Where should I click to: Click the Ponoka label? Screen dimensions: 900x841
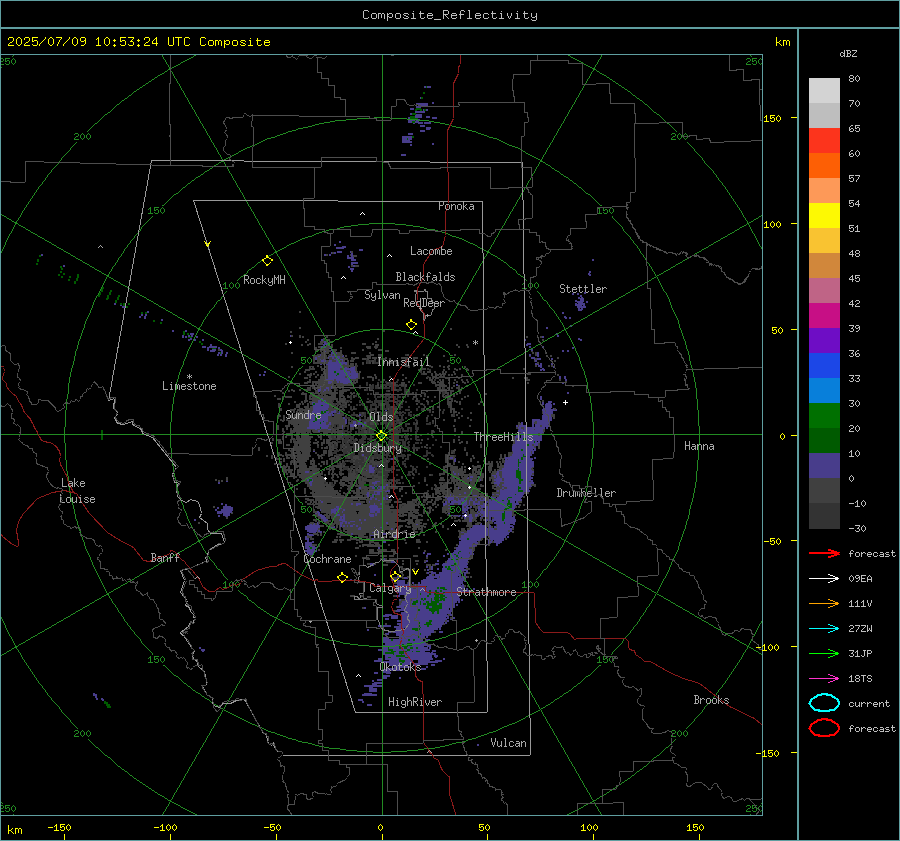coord(456,206)
